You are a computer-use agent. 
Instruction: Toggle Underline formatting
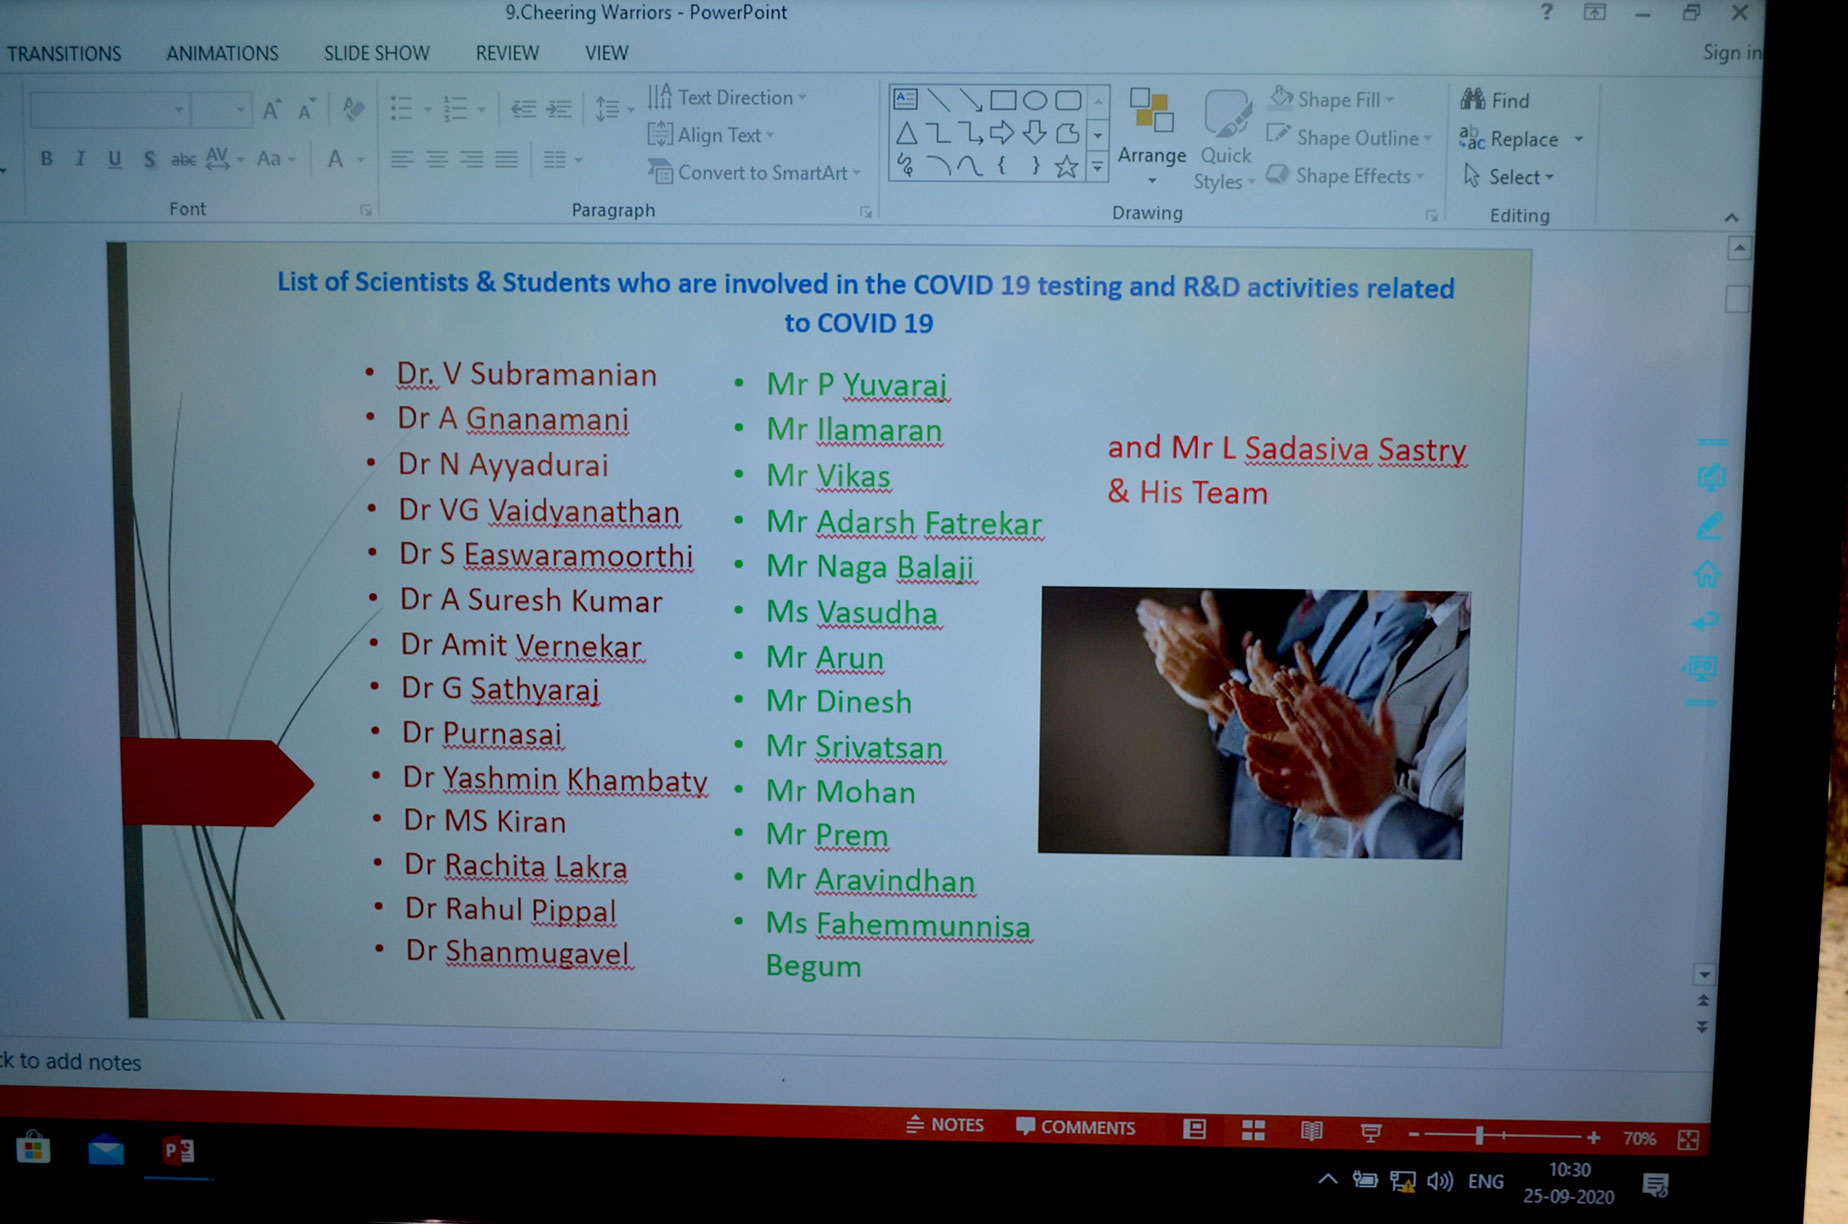(114, 159)
